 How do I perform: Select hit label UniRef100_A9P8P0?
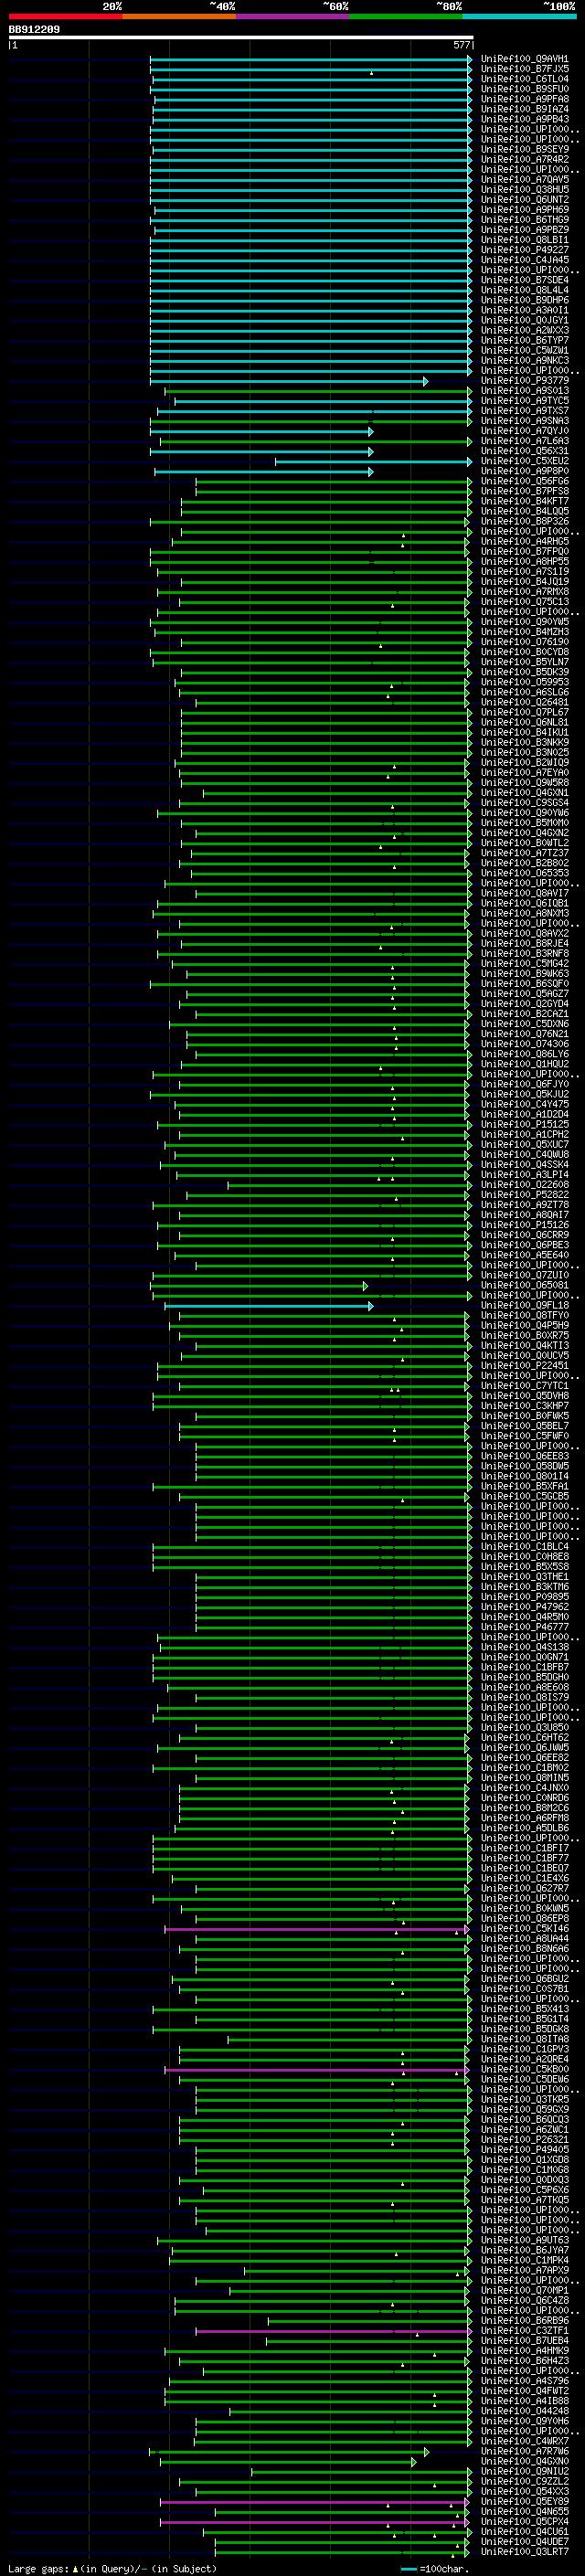pos(525,471)
